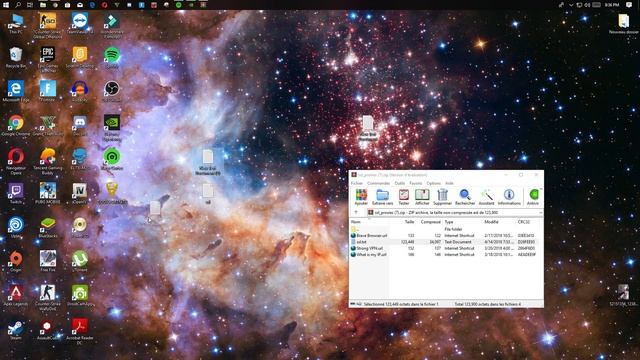Click the Extraire vers toolbar icon
640x360 pixels.
pos(382,197)
